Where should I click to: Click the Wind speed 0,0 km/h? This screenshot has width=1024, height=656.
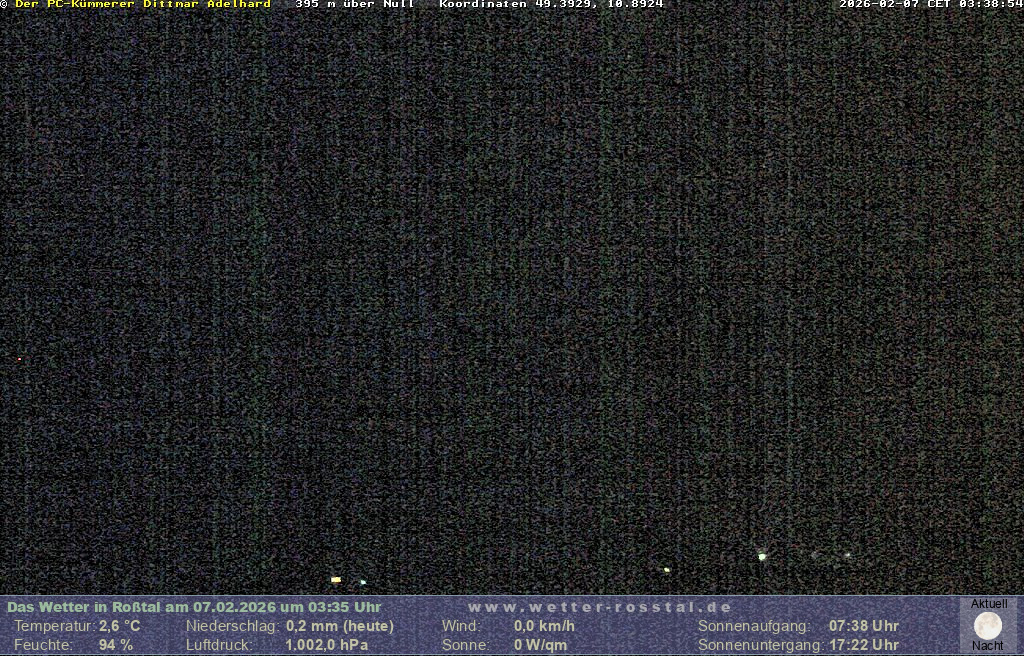coord(544,626)
